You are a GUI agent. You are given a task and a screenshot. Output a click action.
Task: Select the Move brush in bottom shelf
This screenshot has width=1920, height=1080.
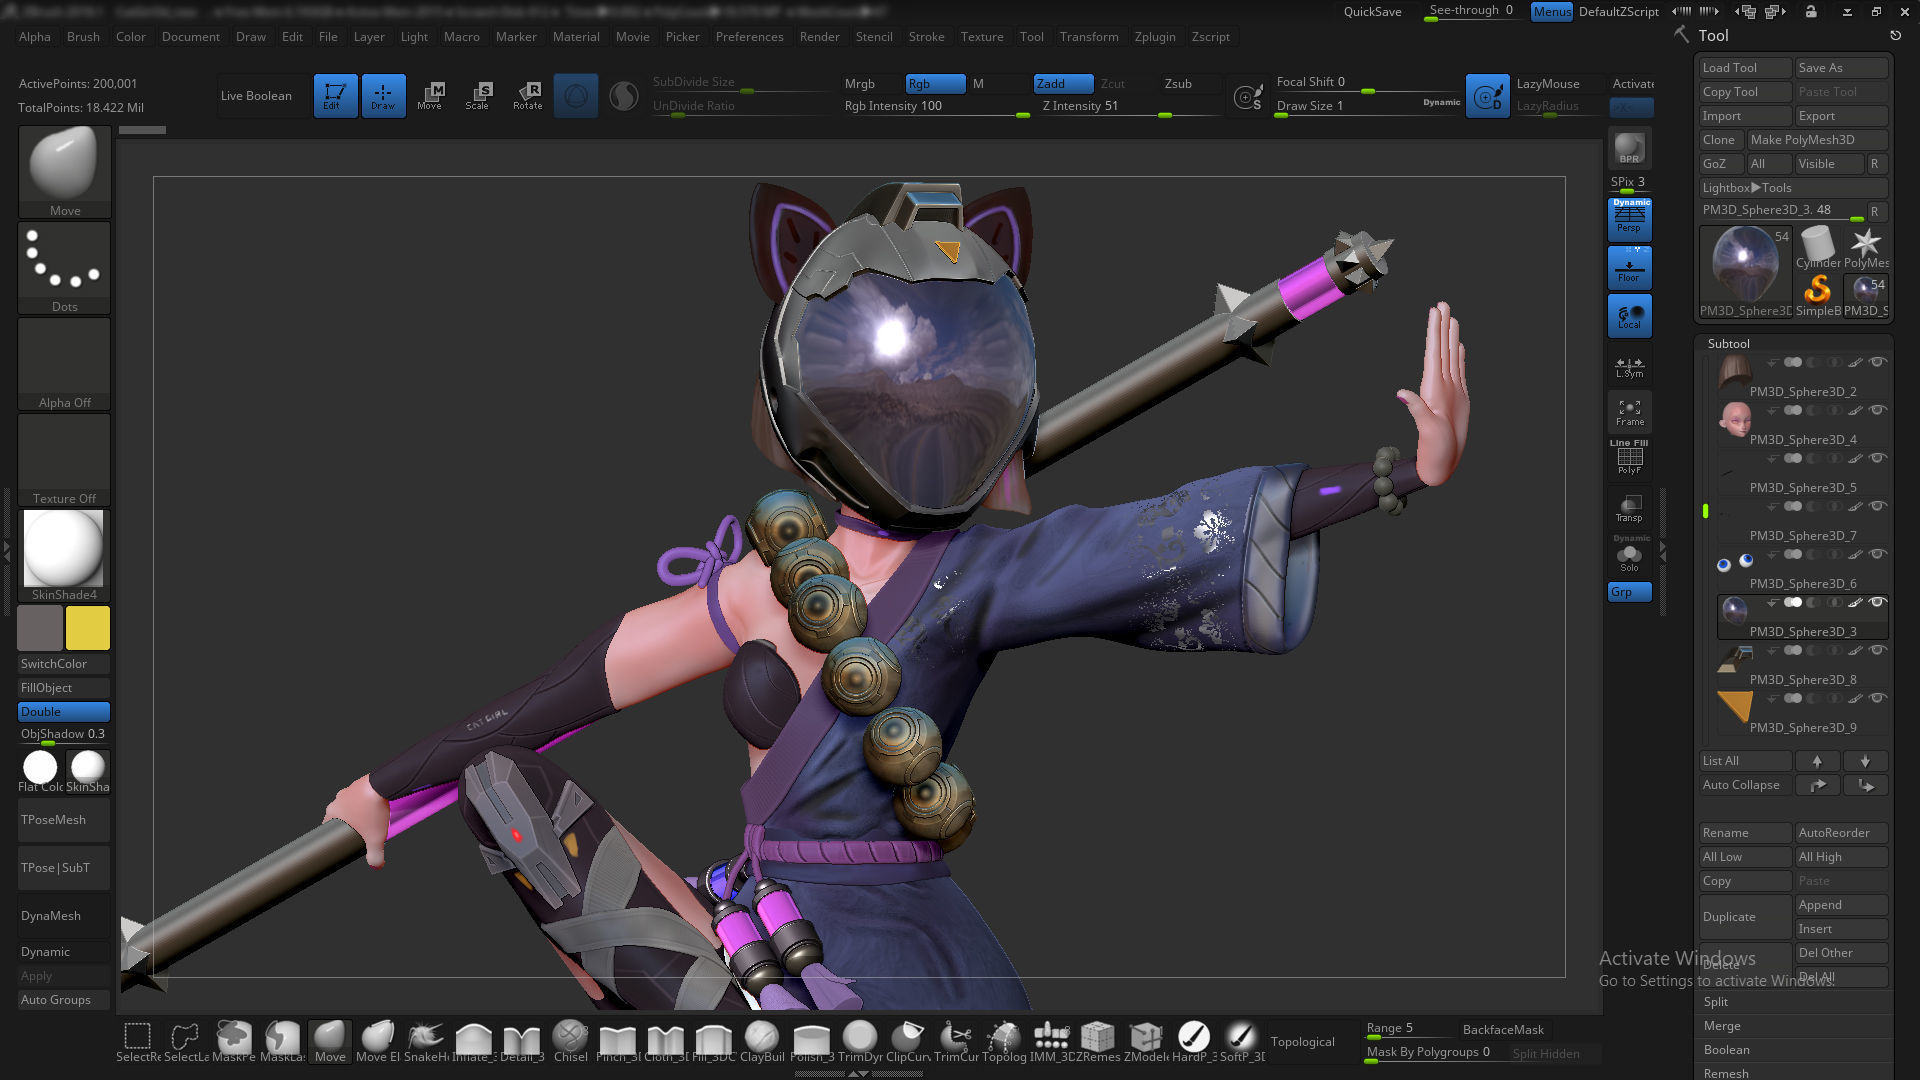[x=330, y=1041]
